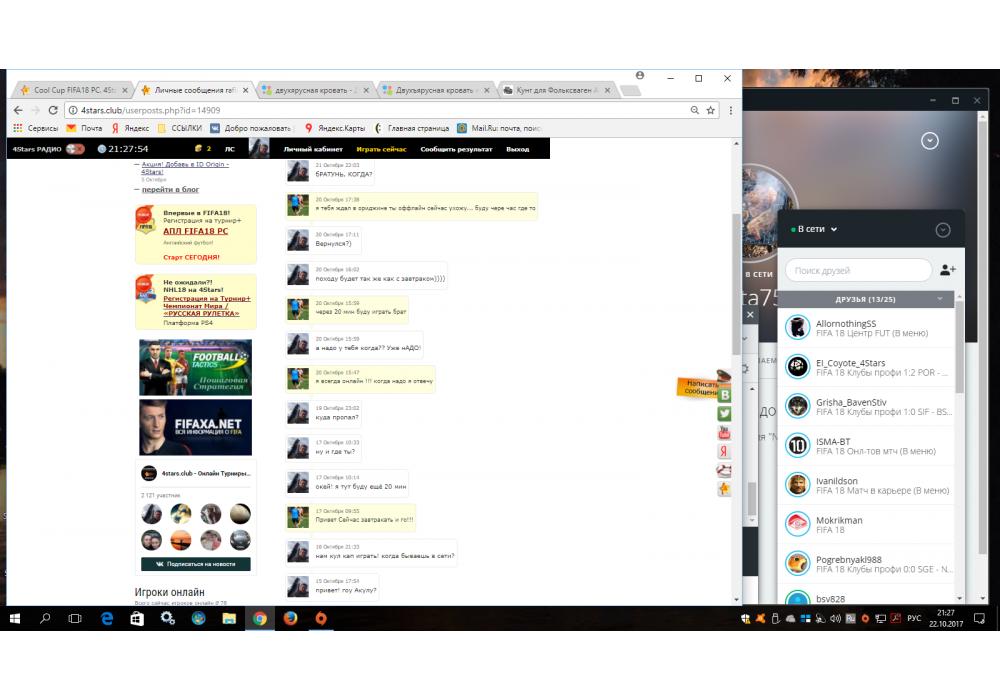Open Windows taskbar search
The height and width of the screenshot is (700, 1000).
[45, 618]
